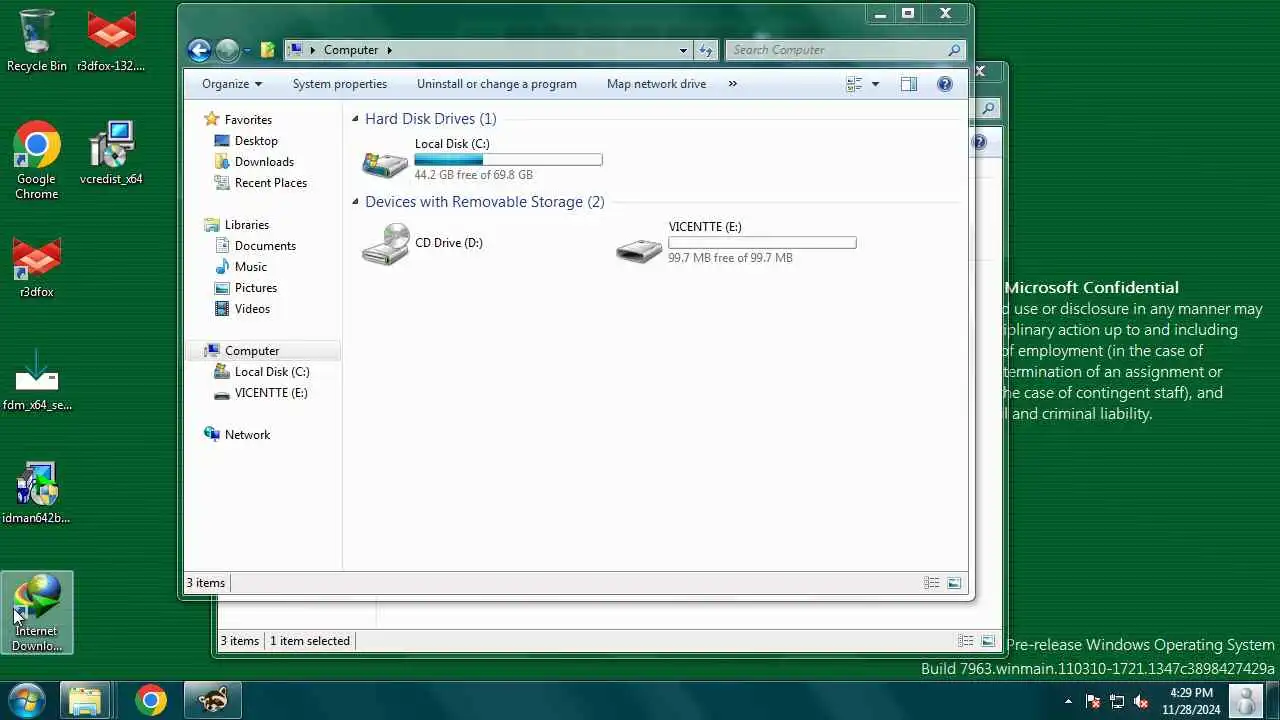Open the Action Center flag tray icon
The width and height of the screenshot is (1280, 720).
(x=1093, y=701)
